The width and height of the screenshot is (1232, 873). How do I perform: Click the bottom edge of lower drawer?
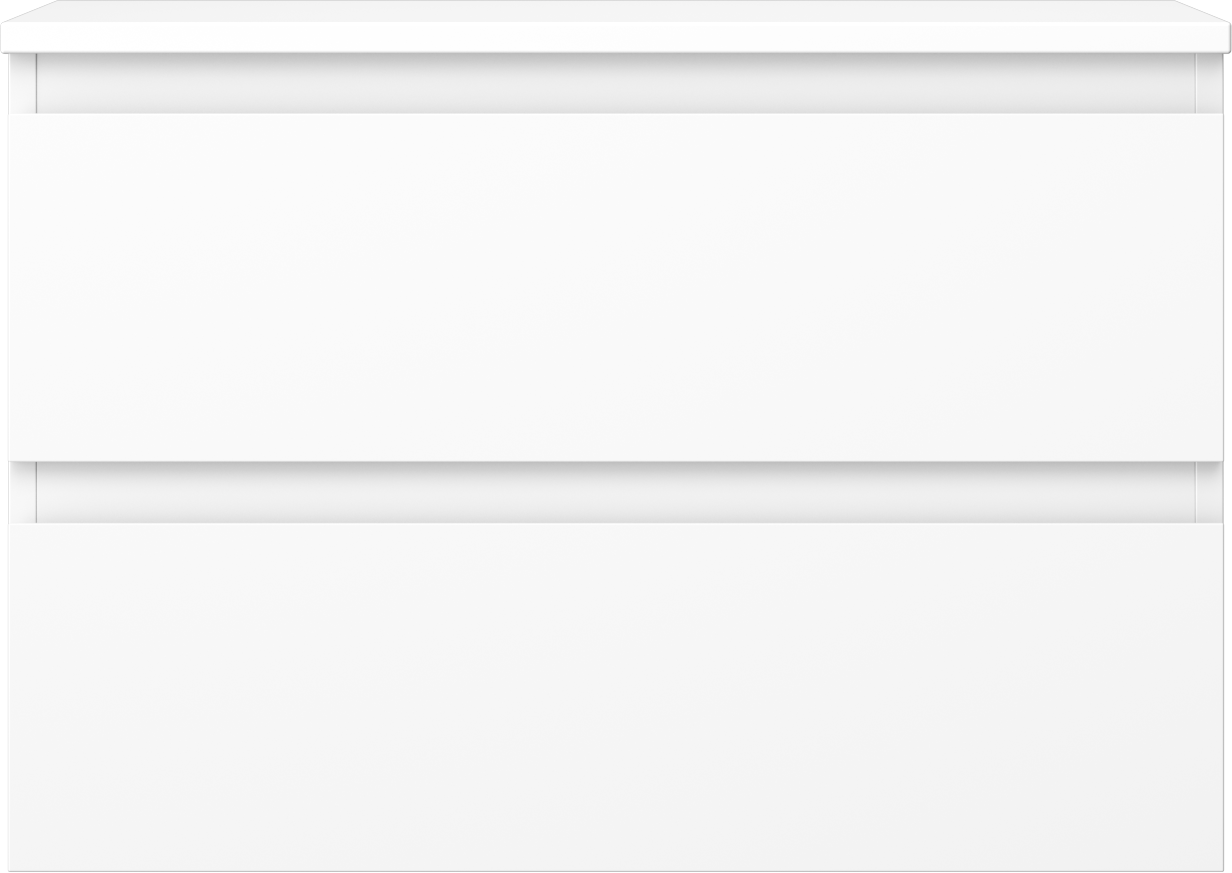pyautogui.click(x=615, y=868)
